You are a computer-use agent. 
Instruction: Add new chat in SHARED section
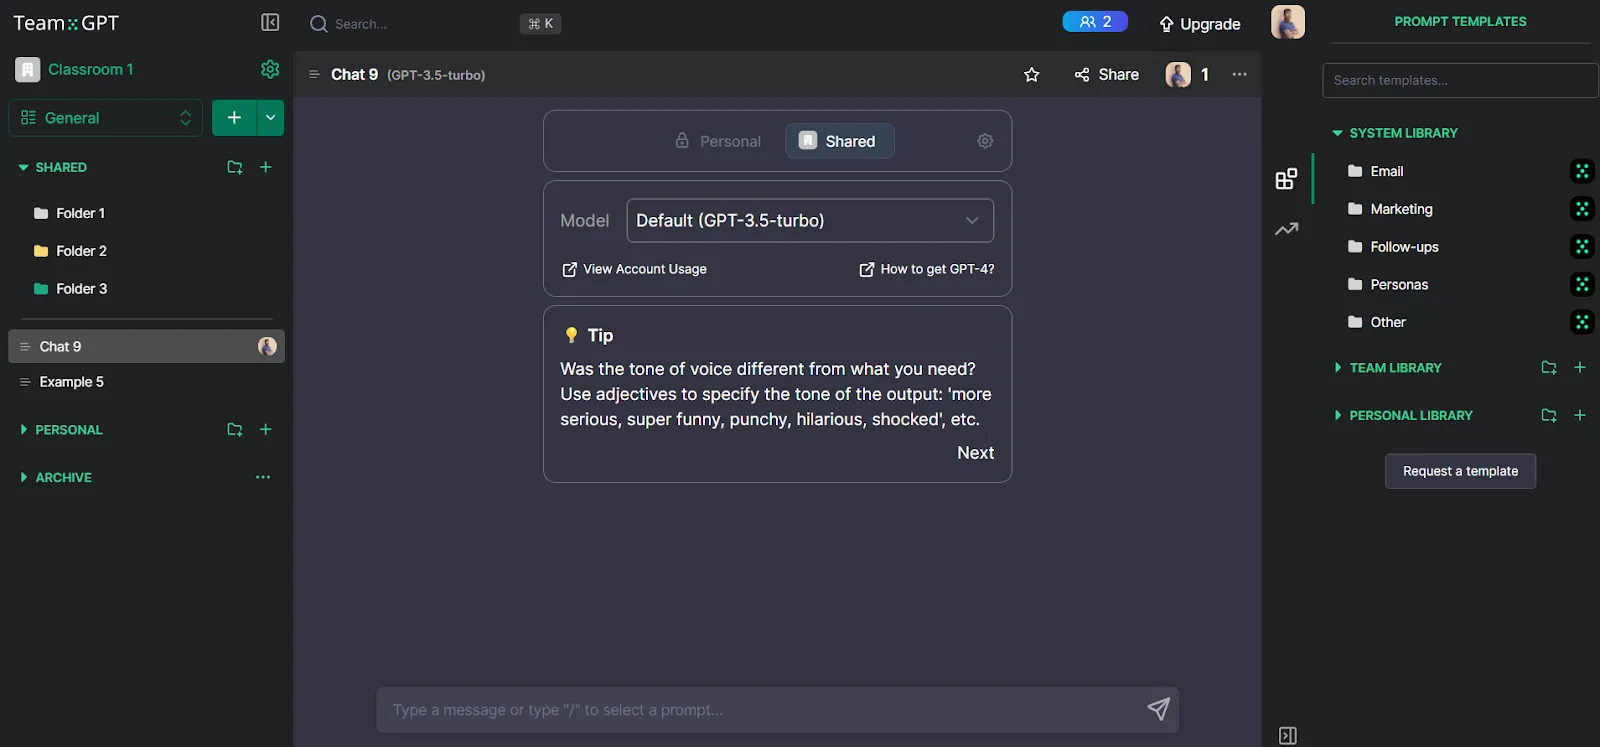(266, 167)
